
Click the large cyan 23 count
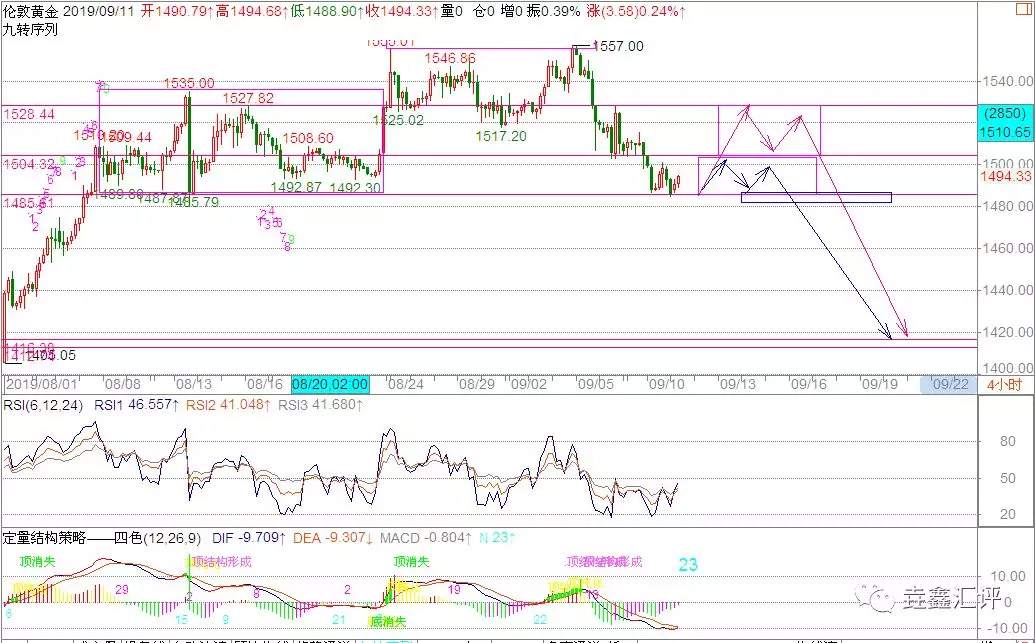pyautogui.click(x=688, y=564)
